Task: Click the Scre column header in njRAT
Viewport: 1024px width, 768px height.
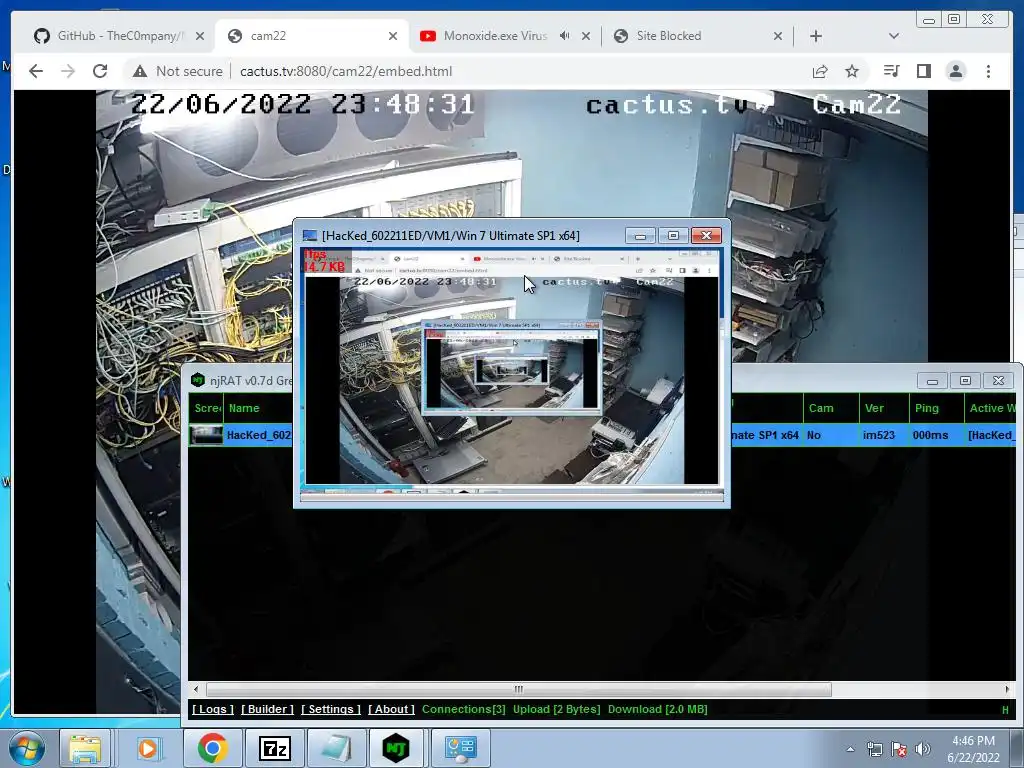Action: point(207,408)
